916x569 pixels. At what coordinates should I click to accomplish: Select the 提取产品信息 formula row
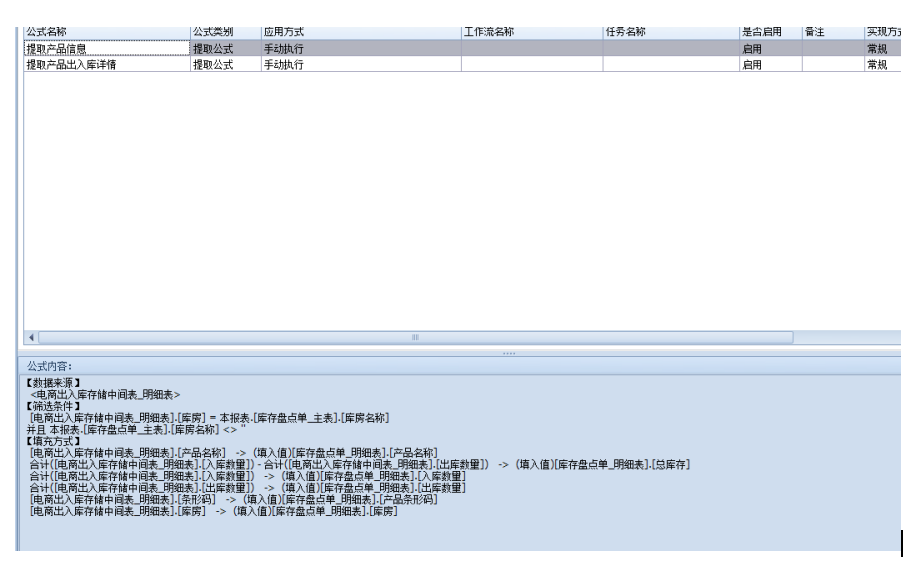click(59, 48)
